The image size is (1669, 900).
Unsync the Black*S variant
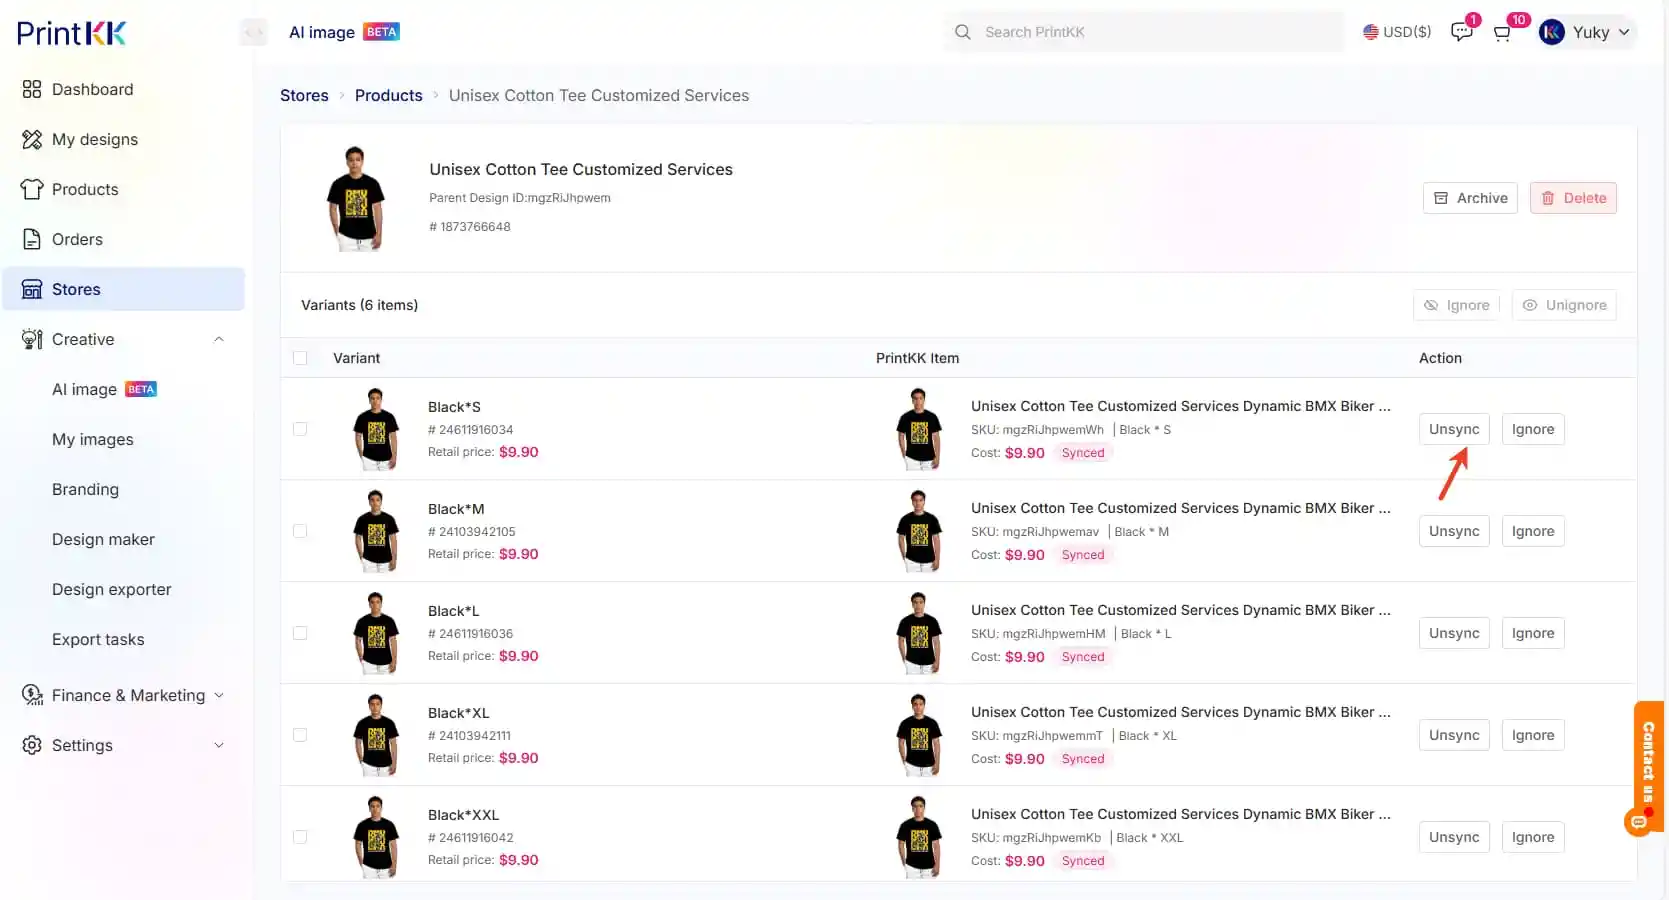tap(1454, 429)
